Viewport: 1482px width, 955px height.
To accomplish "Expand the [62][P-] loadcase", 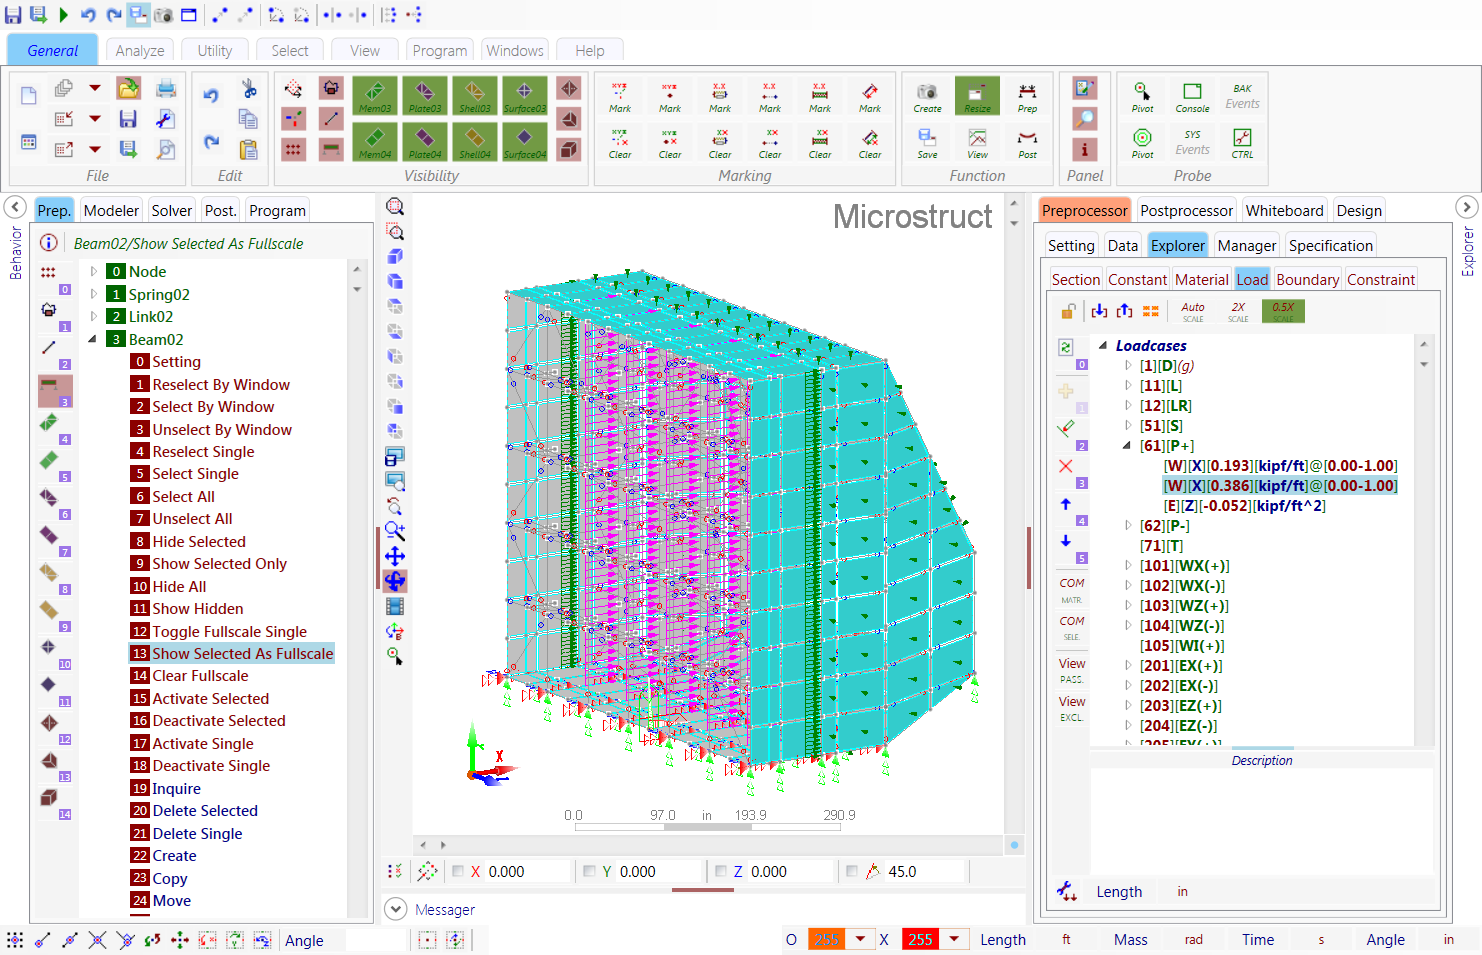I will 1128,525.
